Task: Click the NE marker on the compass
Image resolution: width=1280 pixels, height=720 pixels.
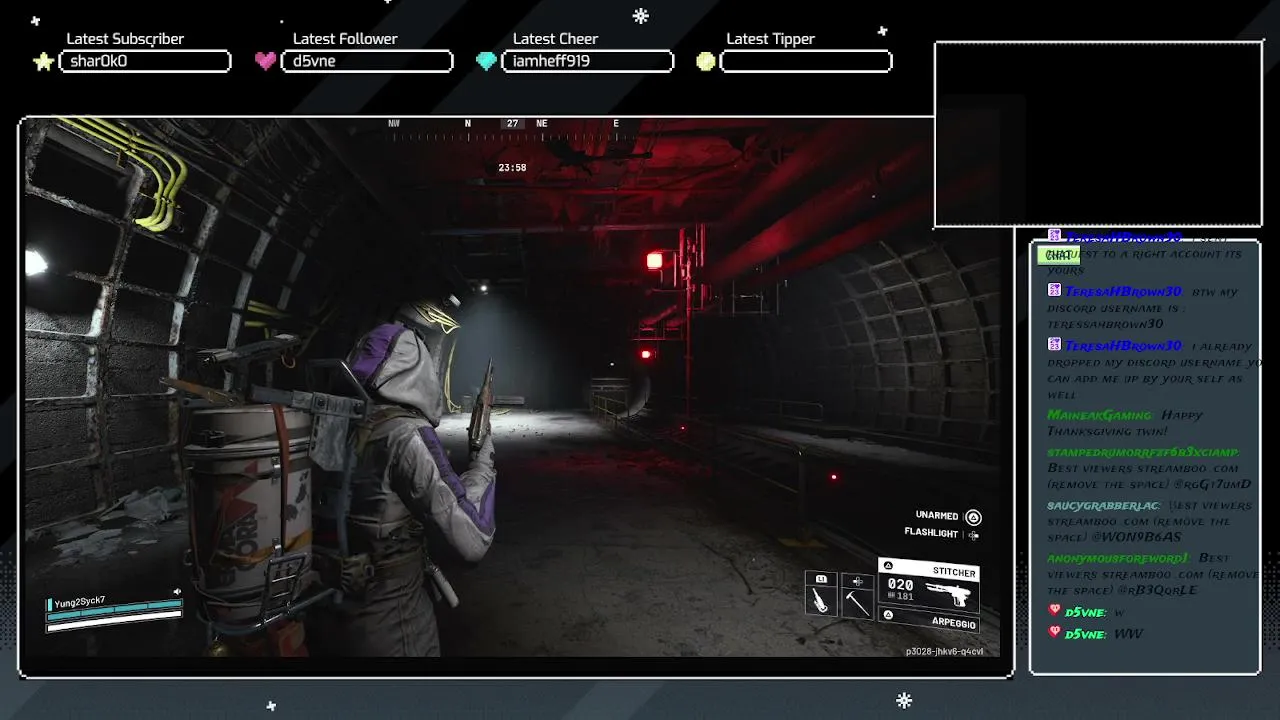Action: pos(541,124)
